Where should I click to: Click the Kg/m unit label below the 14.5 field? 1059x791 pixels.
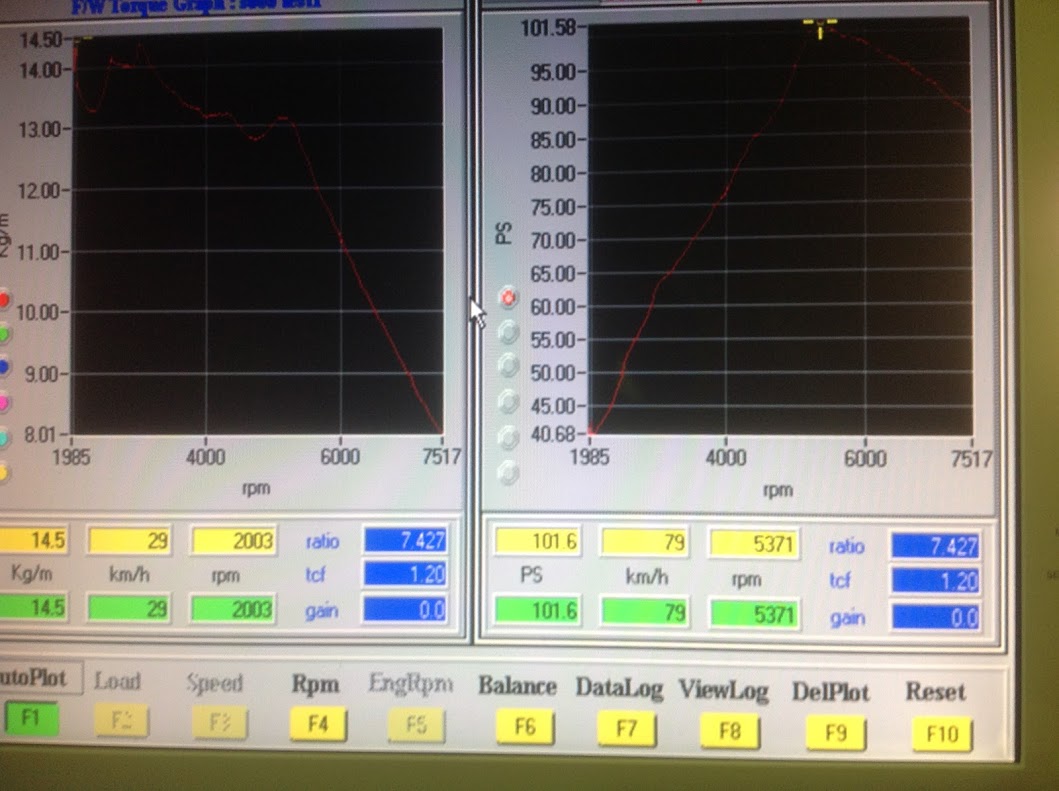(32, 573)
